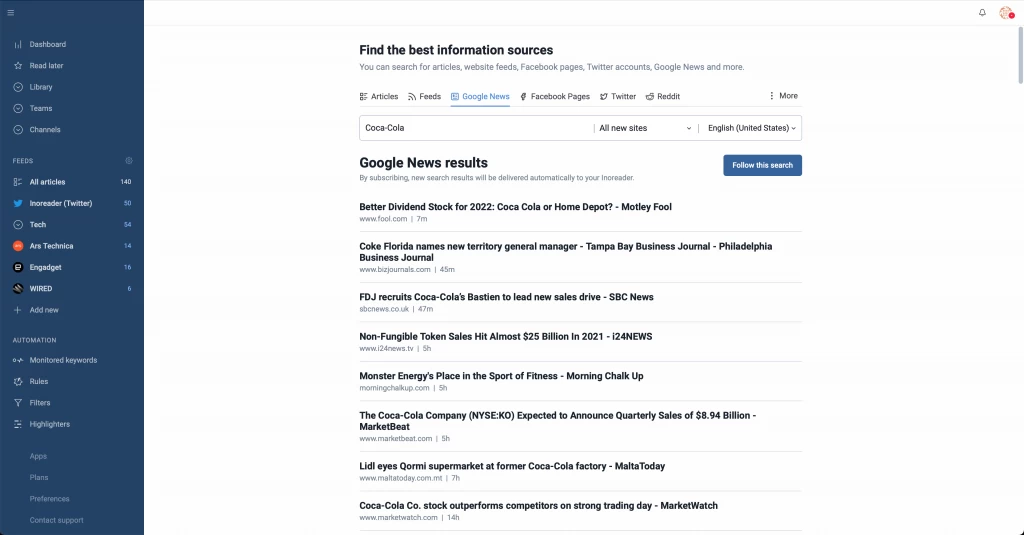Image resolution: width=1024 pixels, height=535 pixels.
Task: Click the Read later star icon
Action: pos(18,66)
